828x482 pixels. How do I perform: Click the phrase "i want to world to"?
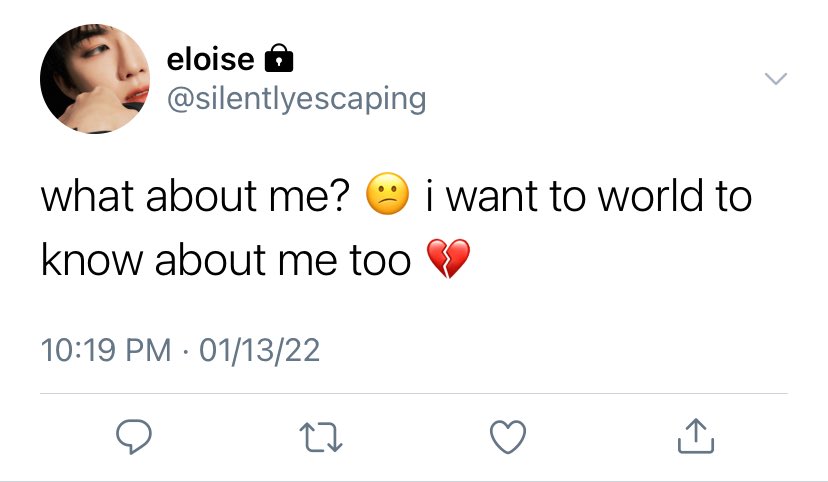point(588,196)
